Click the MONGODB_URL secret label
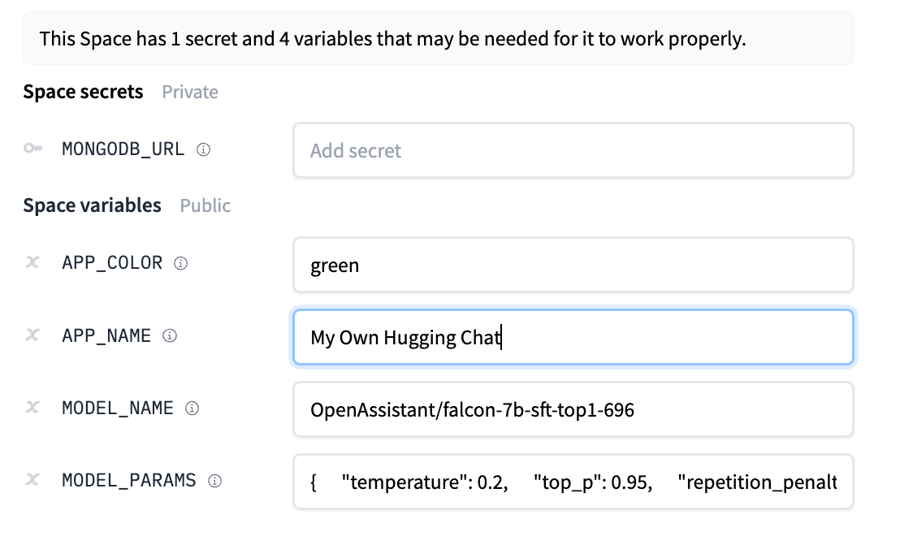 (123, 149)
